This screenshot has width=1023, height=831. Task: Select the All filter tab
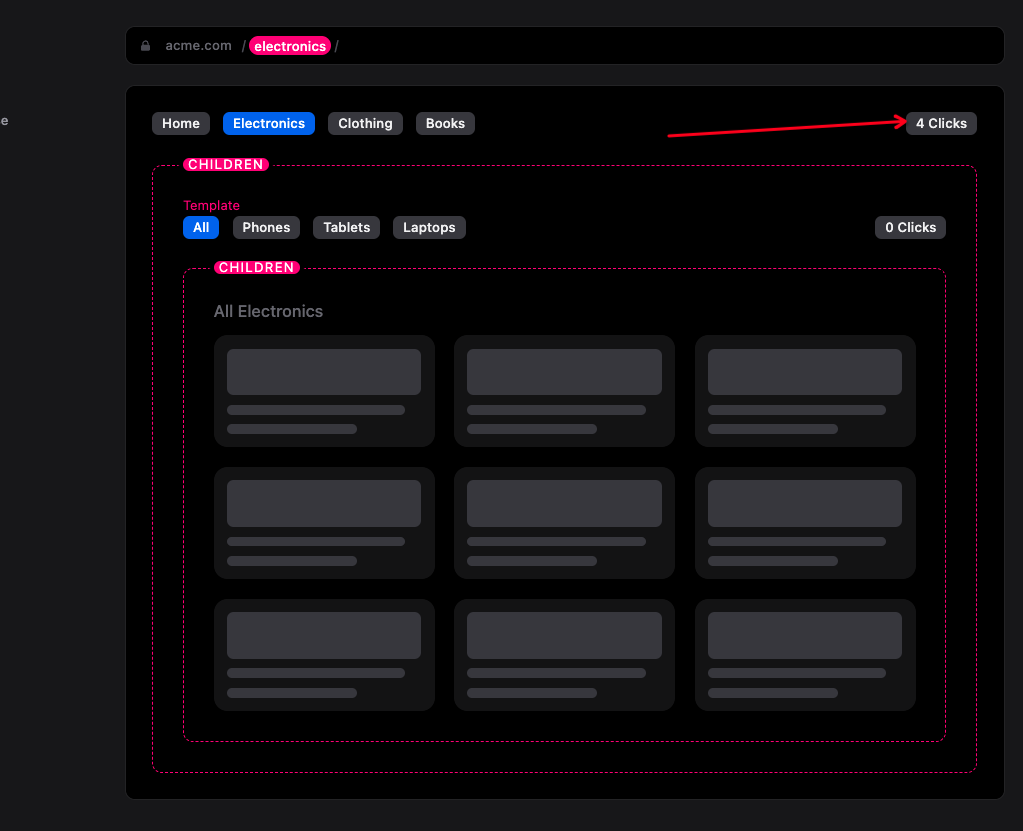[x=201, y=227]
